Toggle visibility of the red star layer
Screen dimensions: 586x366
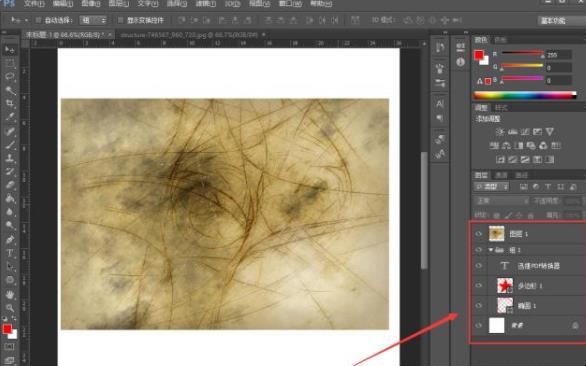click(479, 286)
